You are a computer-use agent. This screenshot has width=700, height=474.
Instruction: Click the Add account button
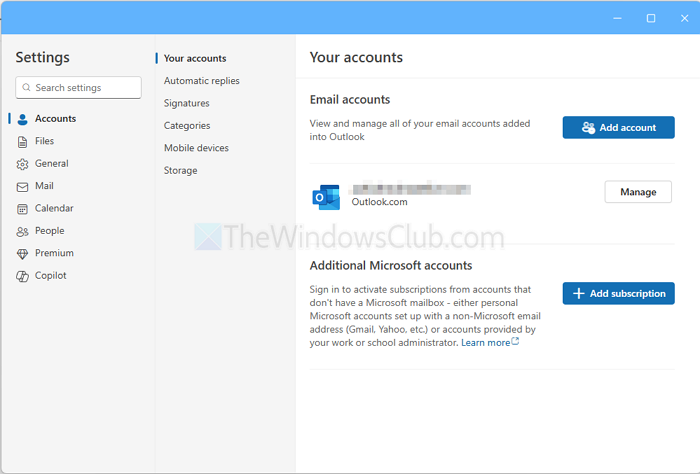point(618,128)
